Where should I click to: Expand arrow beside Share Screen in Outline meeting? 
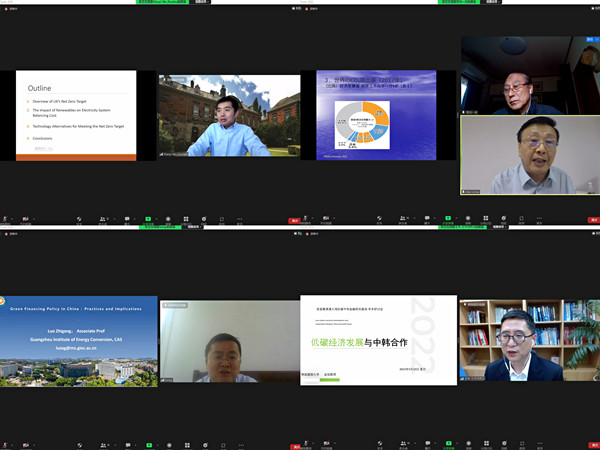point(156,218)
